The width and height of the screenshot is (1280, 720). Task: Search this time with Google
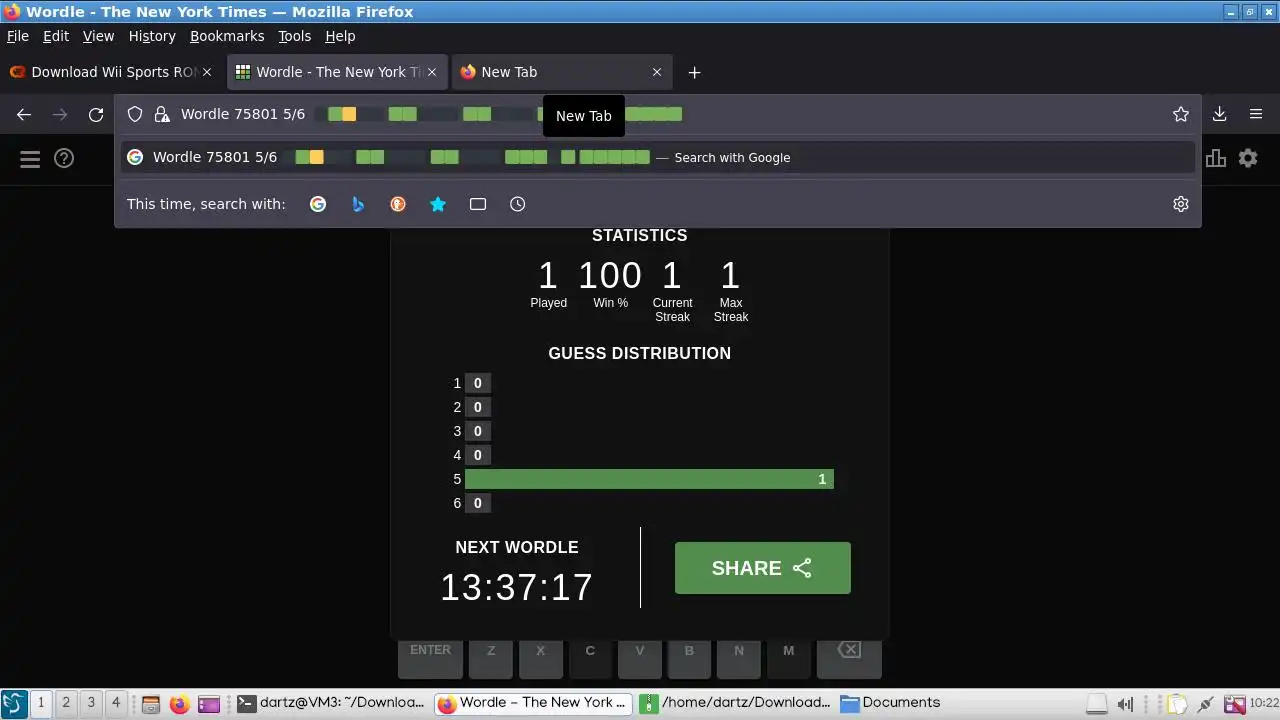coord(318,204)
